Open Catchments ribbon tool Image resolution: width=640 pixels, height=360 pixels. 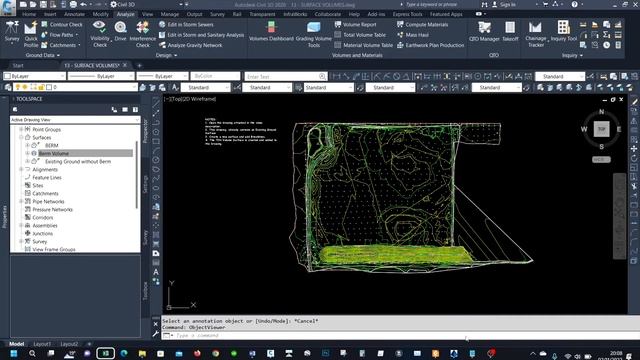60,45
